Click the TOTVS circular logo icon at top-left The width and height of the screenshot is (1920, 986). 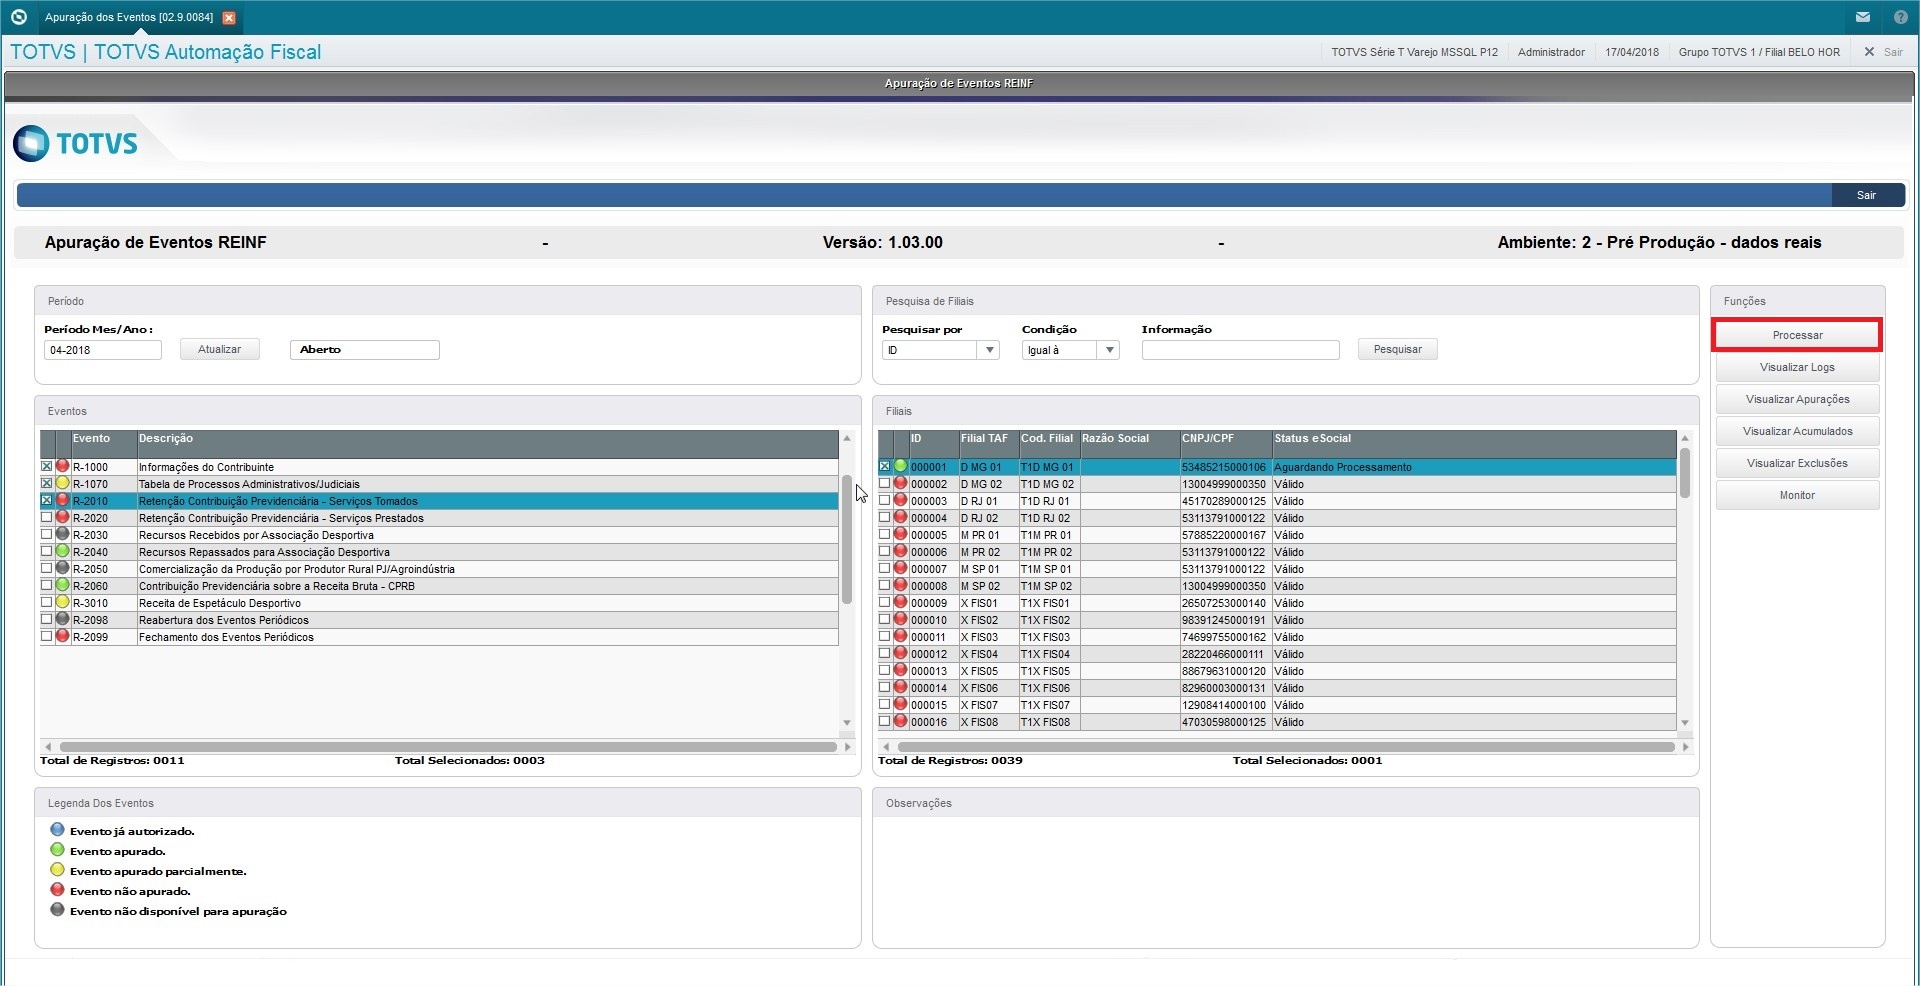(18, 17)
